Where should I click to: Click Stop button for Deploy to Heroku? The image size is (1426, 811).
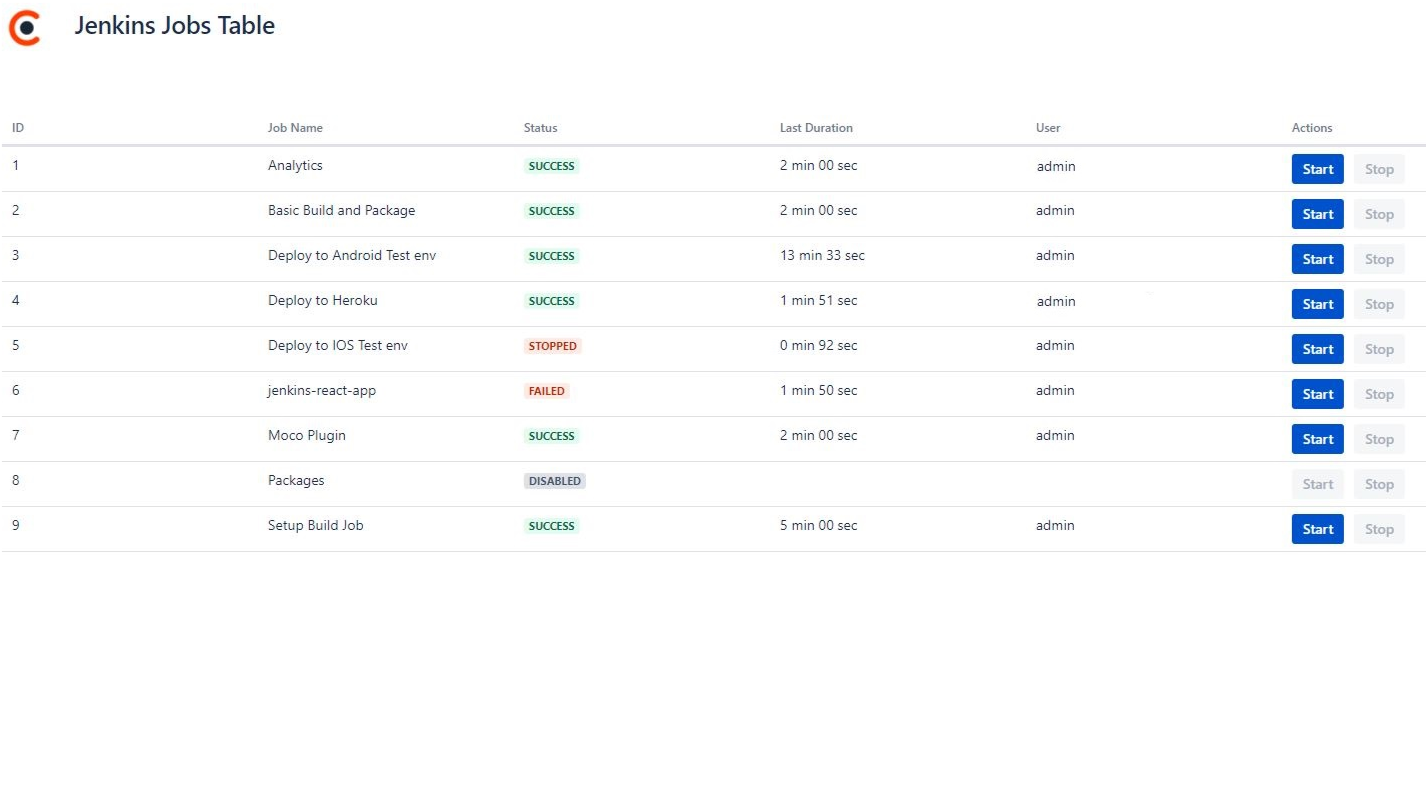click(1379, 304)
